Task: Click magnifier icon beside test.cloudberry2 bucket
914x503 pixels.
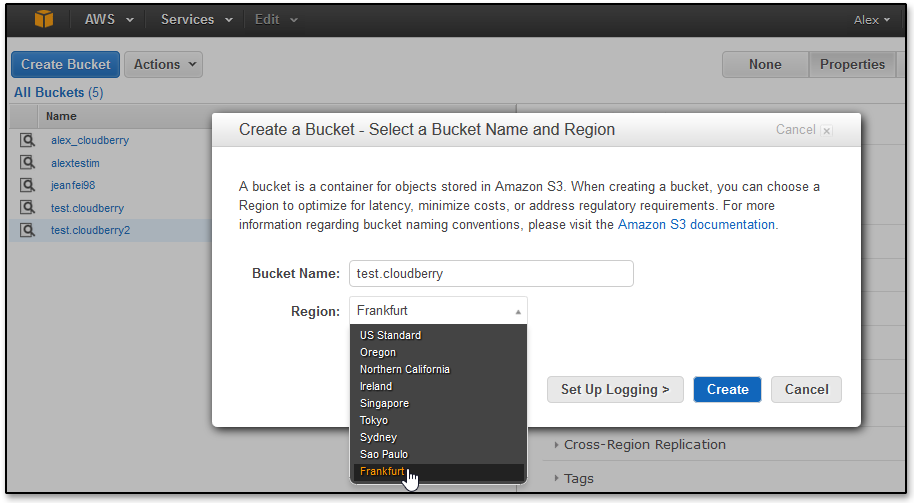Action: [27, 230]
